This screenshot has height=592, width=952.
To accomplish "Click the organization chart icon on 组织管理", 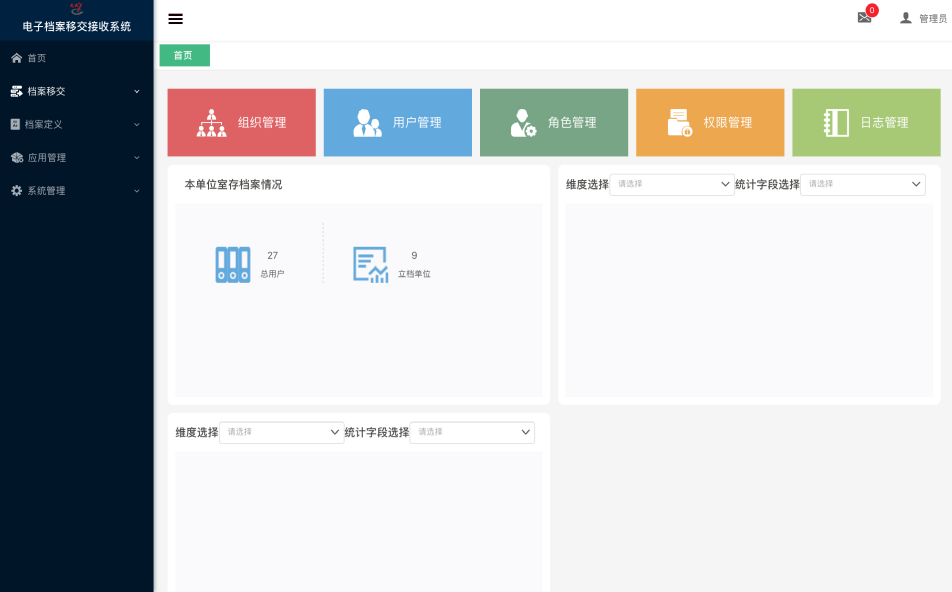I will (x=211, y=122).
